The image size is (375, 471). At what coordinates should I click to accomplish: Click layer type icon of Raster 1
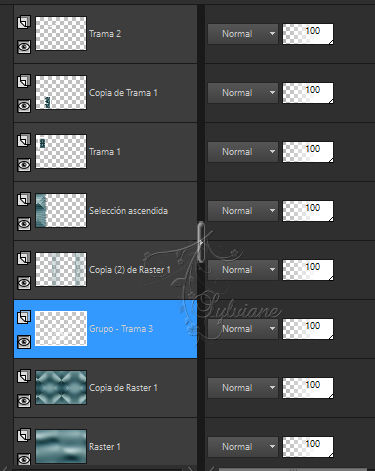[24, 435]
